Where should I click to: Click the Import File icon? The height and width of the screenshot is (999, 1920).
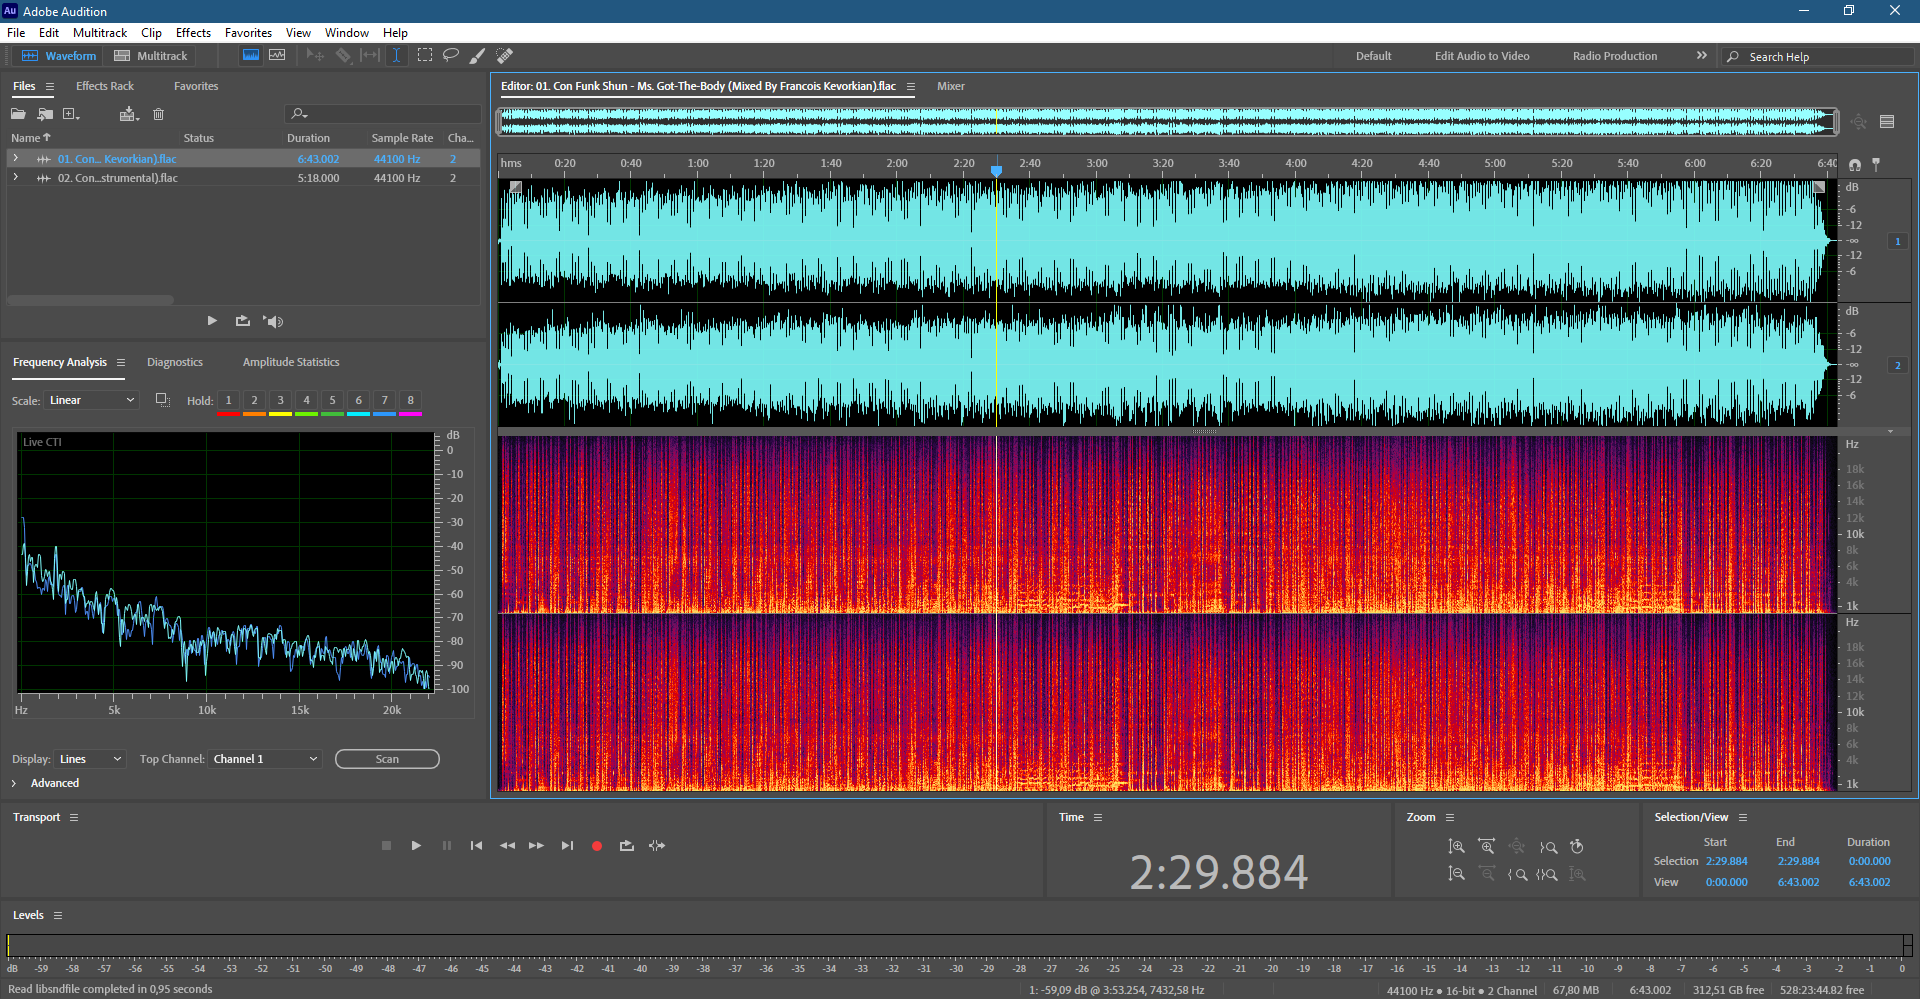coord(45,114)
